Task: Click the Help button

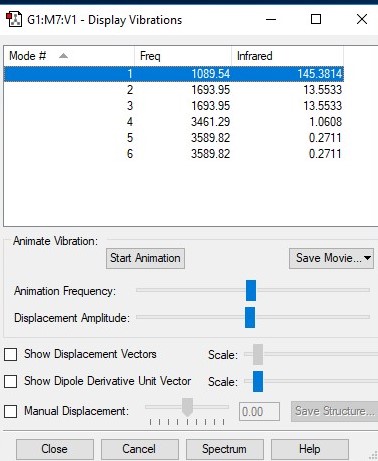Action: click(x=310, y=449)
